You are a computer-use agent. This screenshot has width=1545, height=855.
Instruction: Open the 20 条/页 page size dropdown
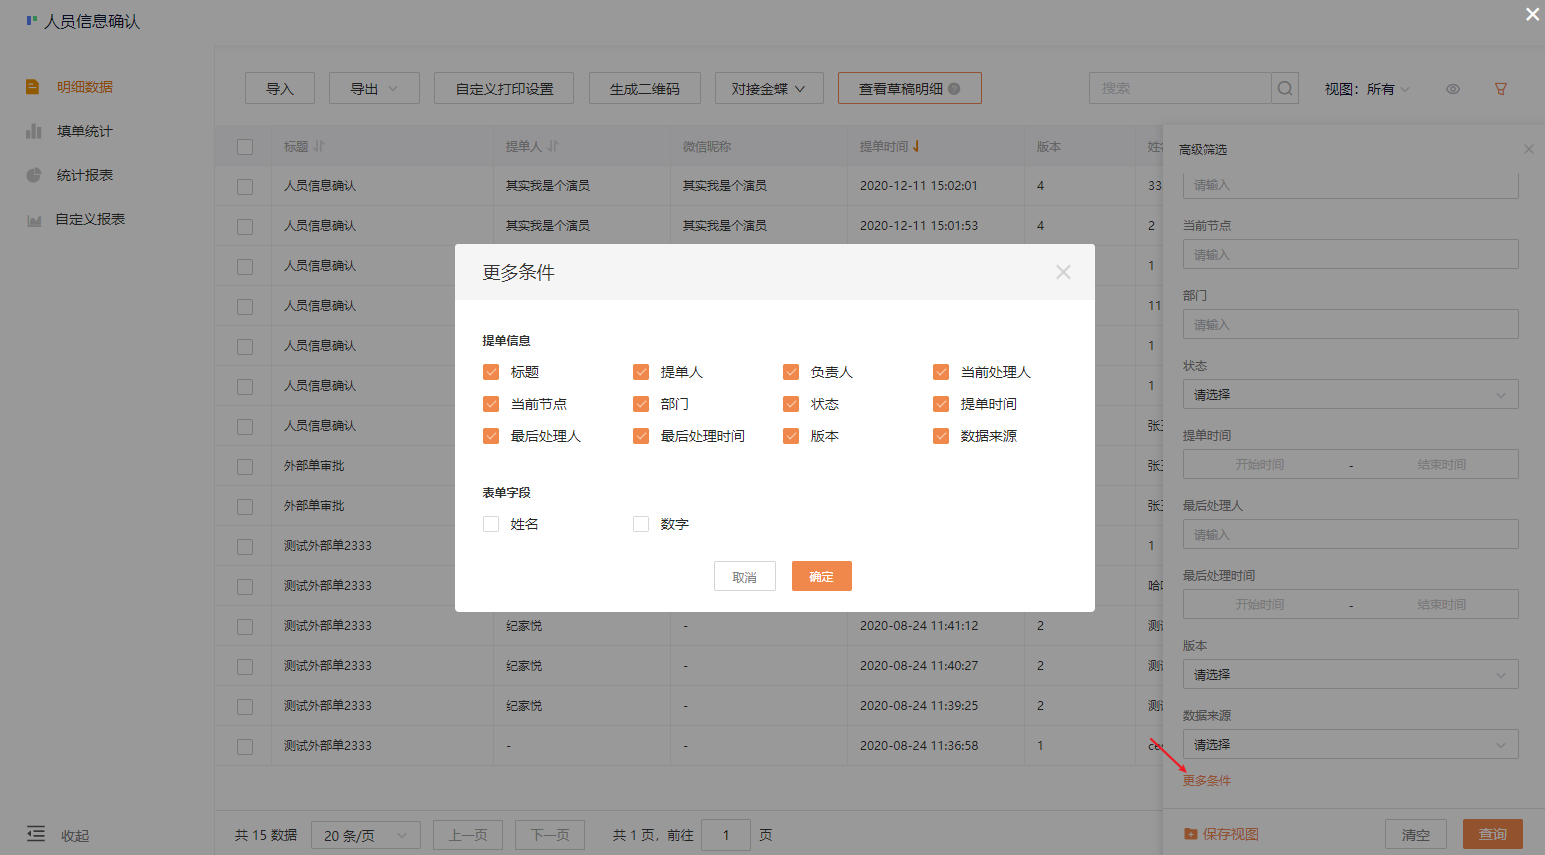coord(366,835)
